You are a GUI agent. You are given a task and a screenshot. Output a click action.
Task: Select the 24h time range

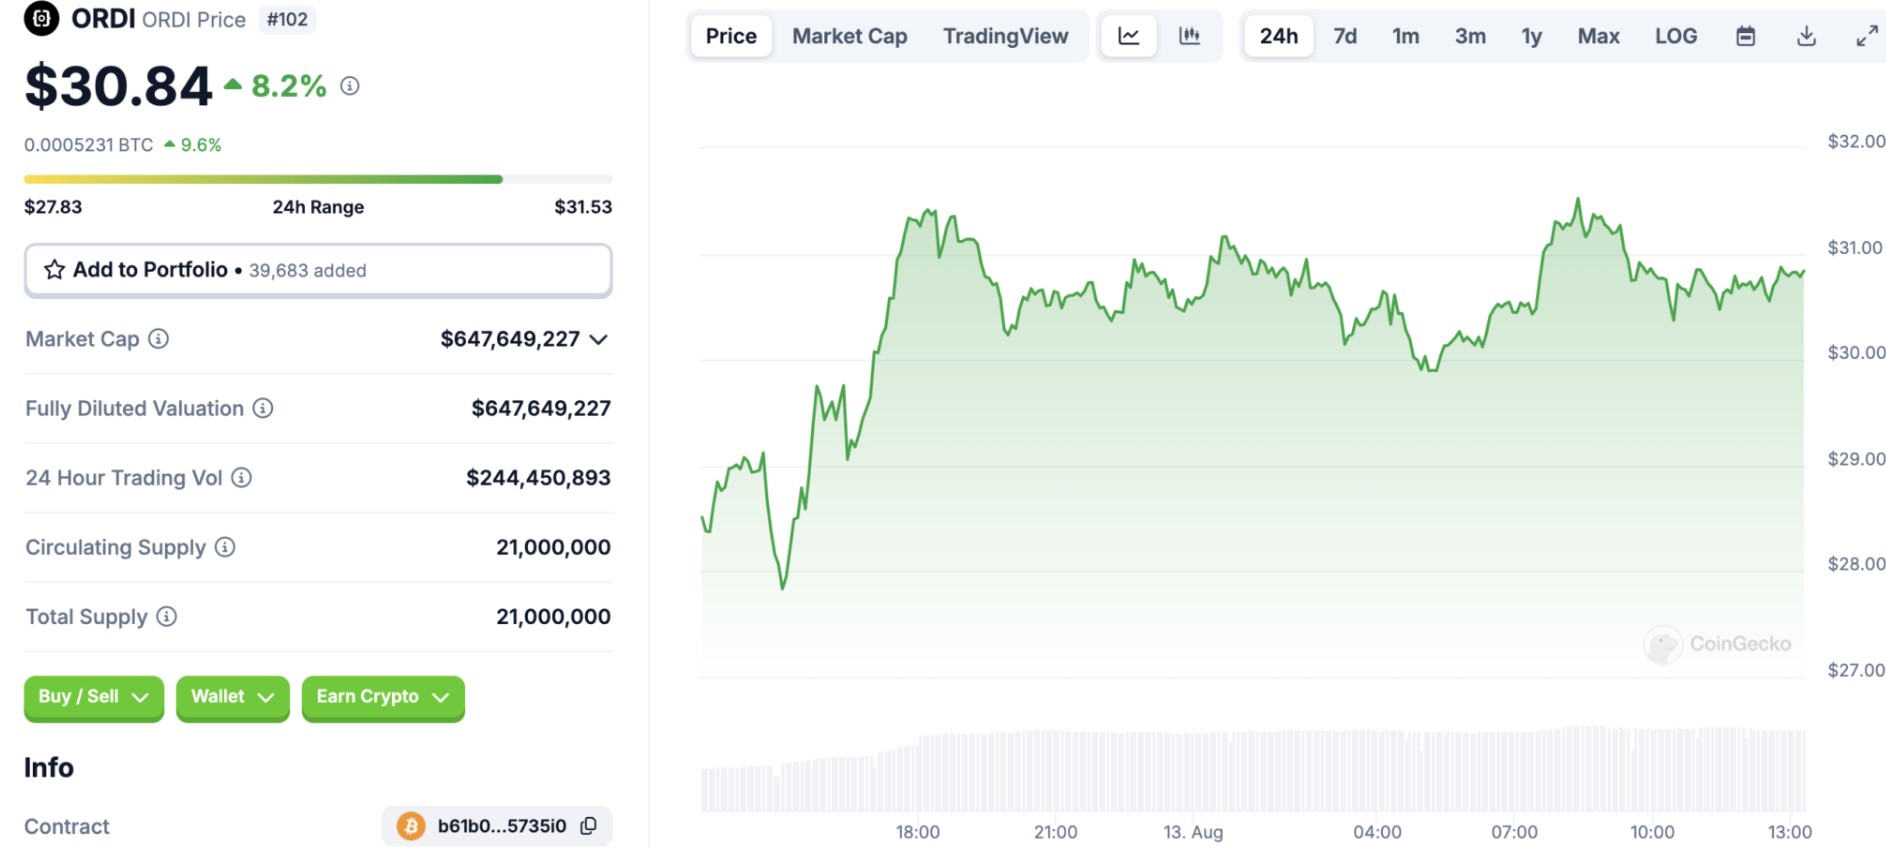tap(1279, 36)
